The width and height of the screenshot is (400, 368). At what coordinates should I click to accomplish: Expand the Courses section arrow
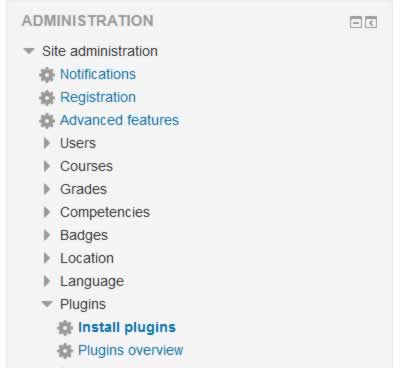(x=47, y=166)
